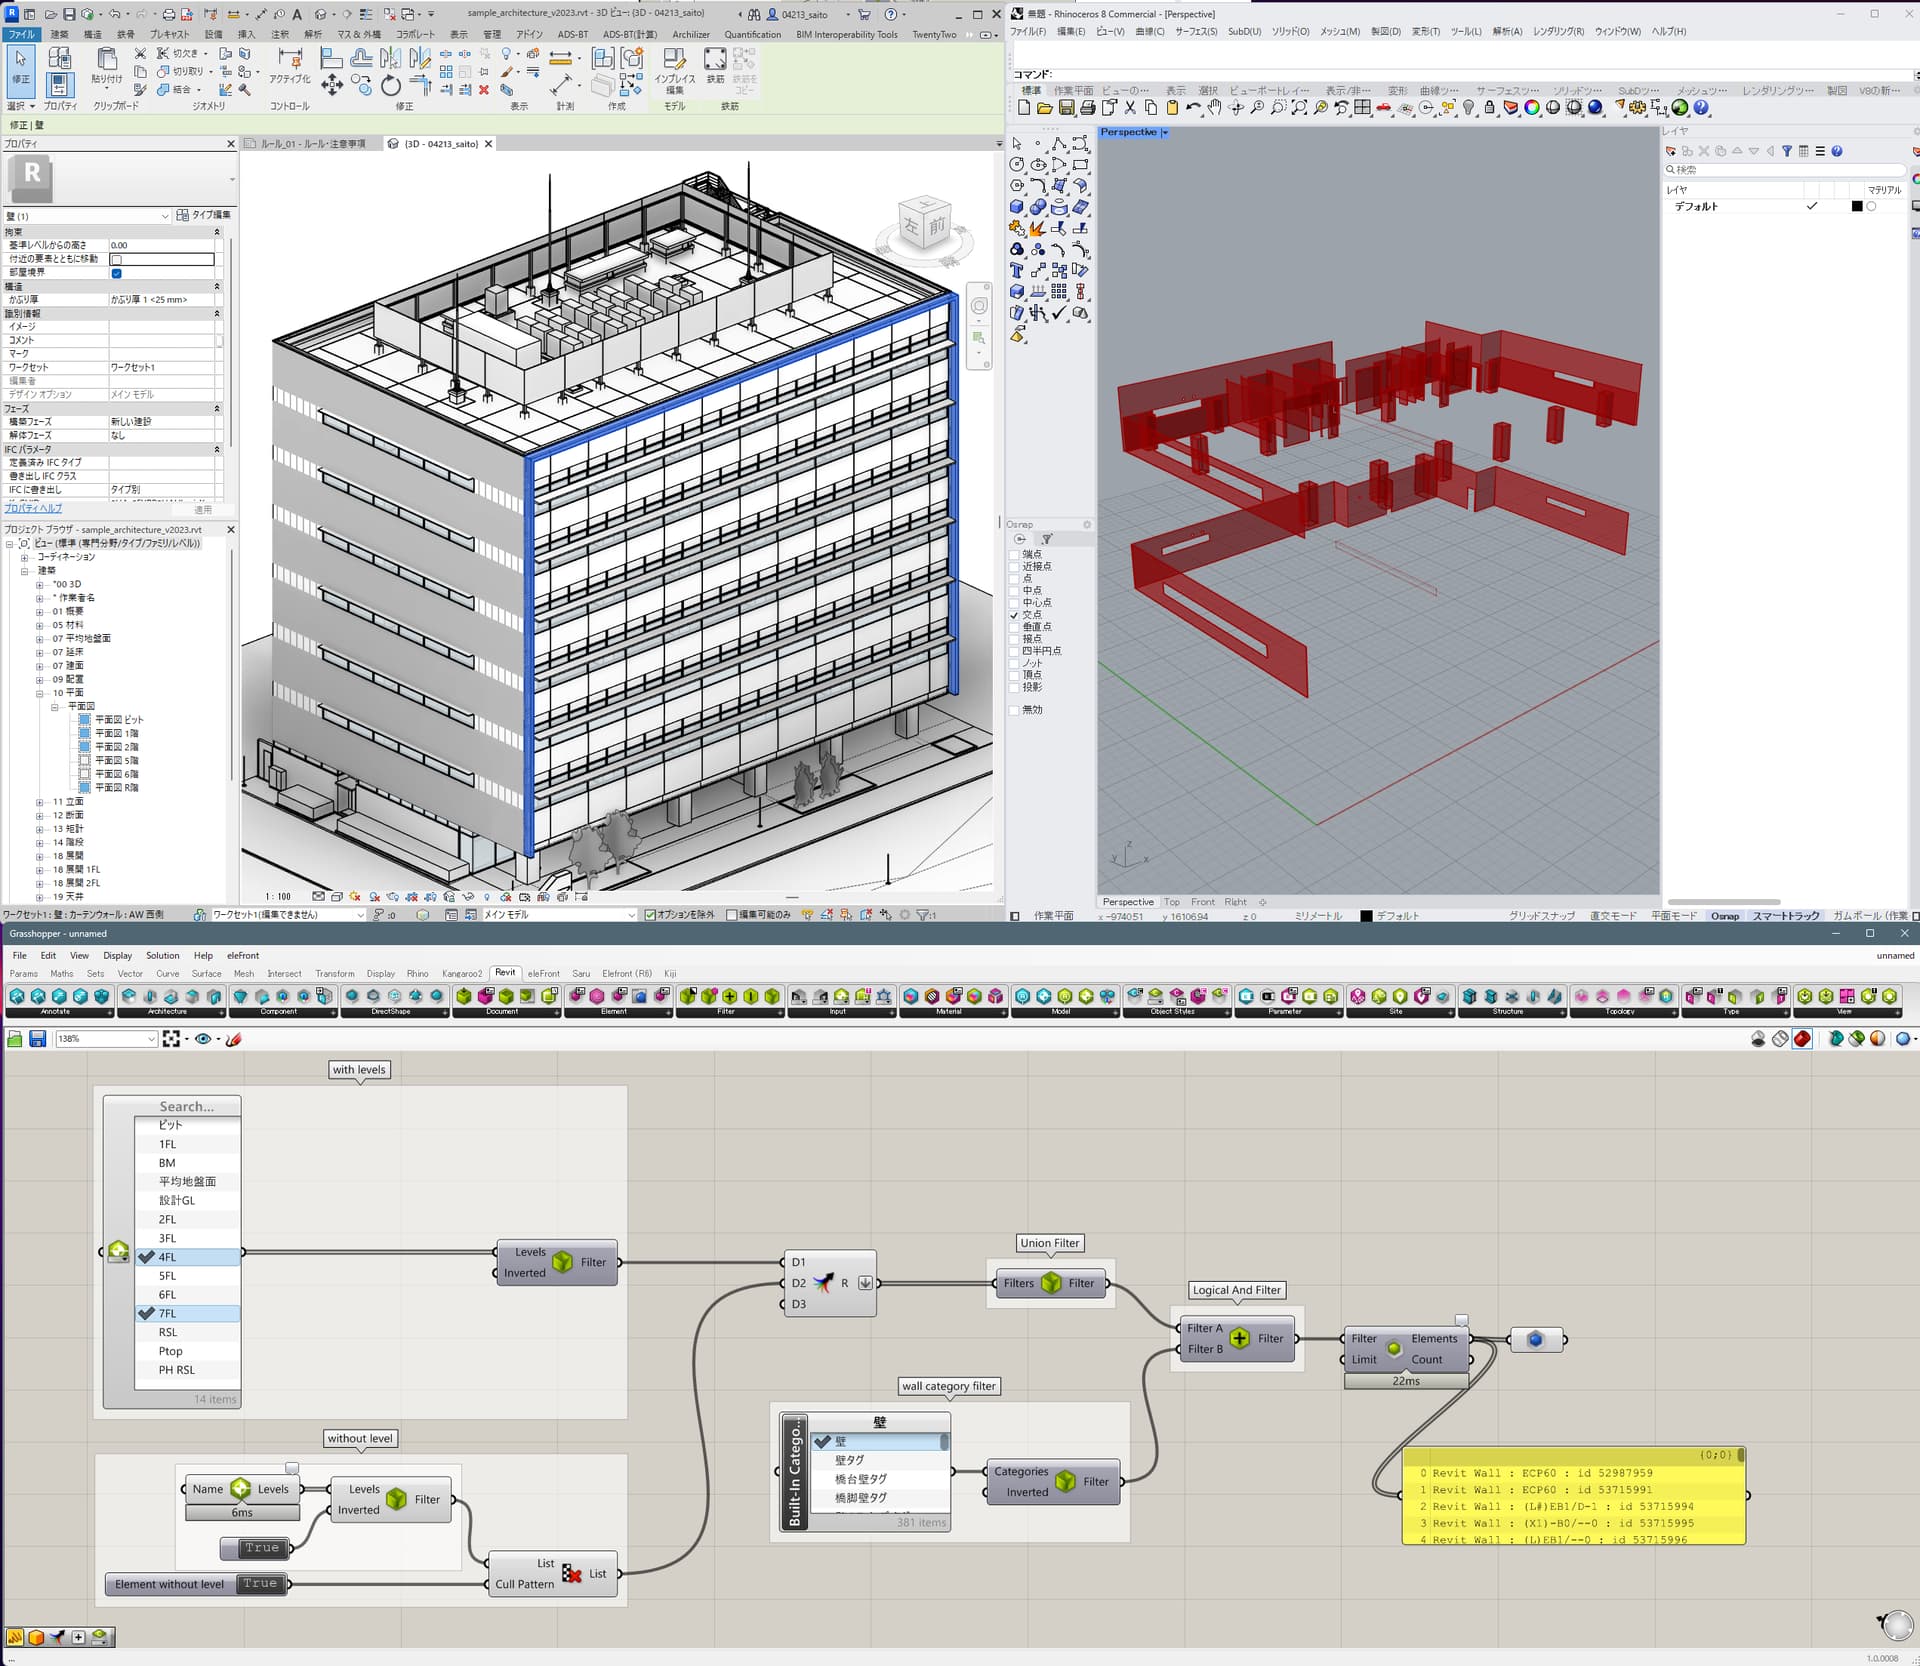Viewport: 1920px width, 1666px height.
Task: Expand 11 立面 node in Project Browser
Action: click(x=40, y=802)
